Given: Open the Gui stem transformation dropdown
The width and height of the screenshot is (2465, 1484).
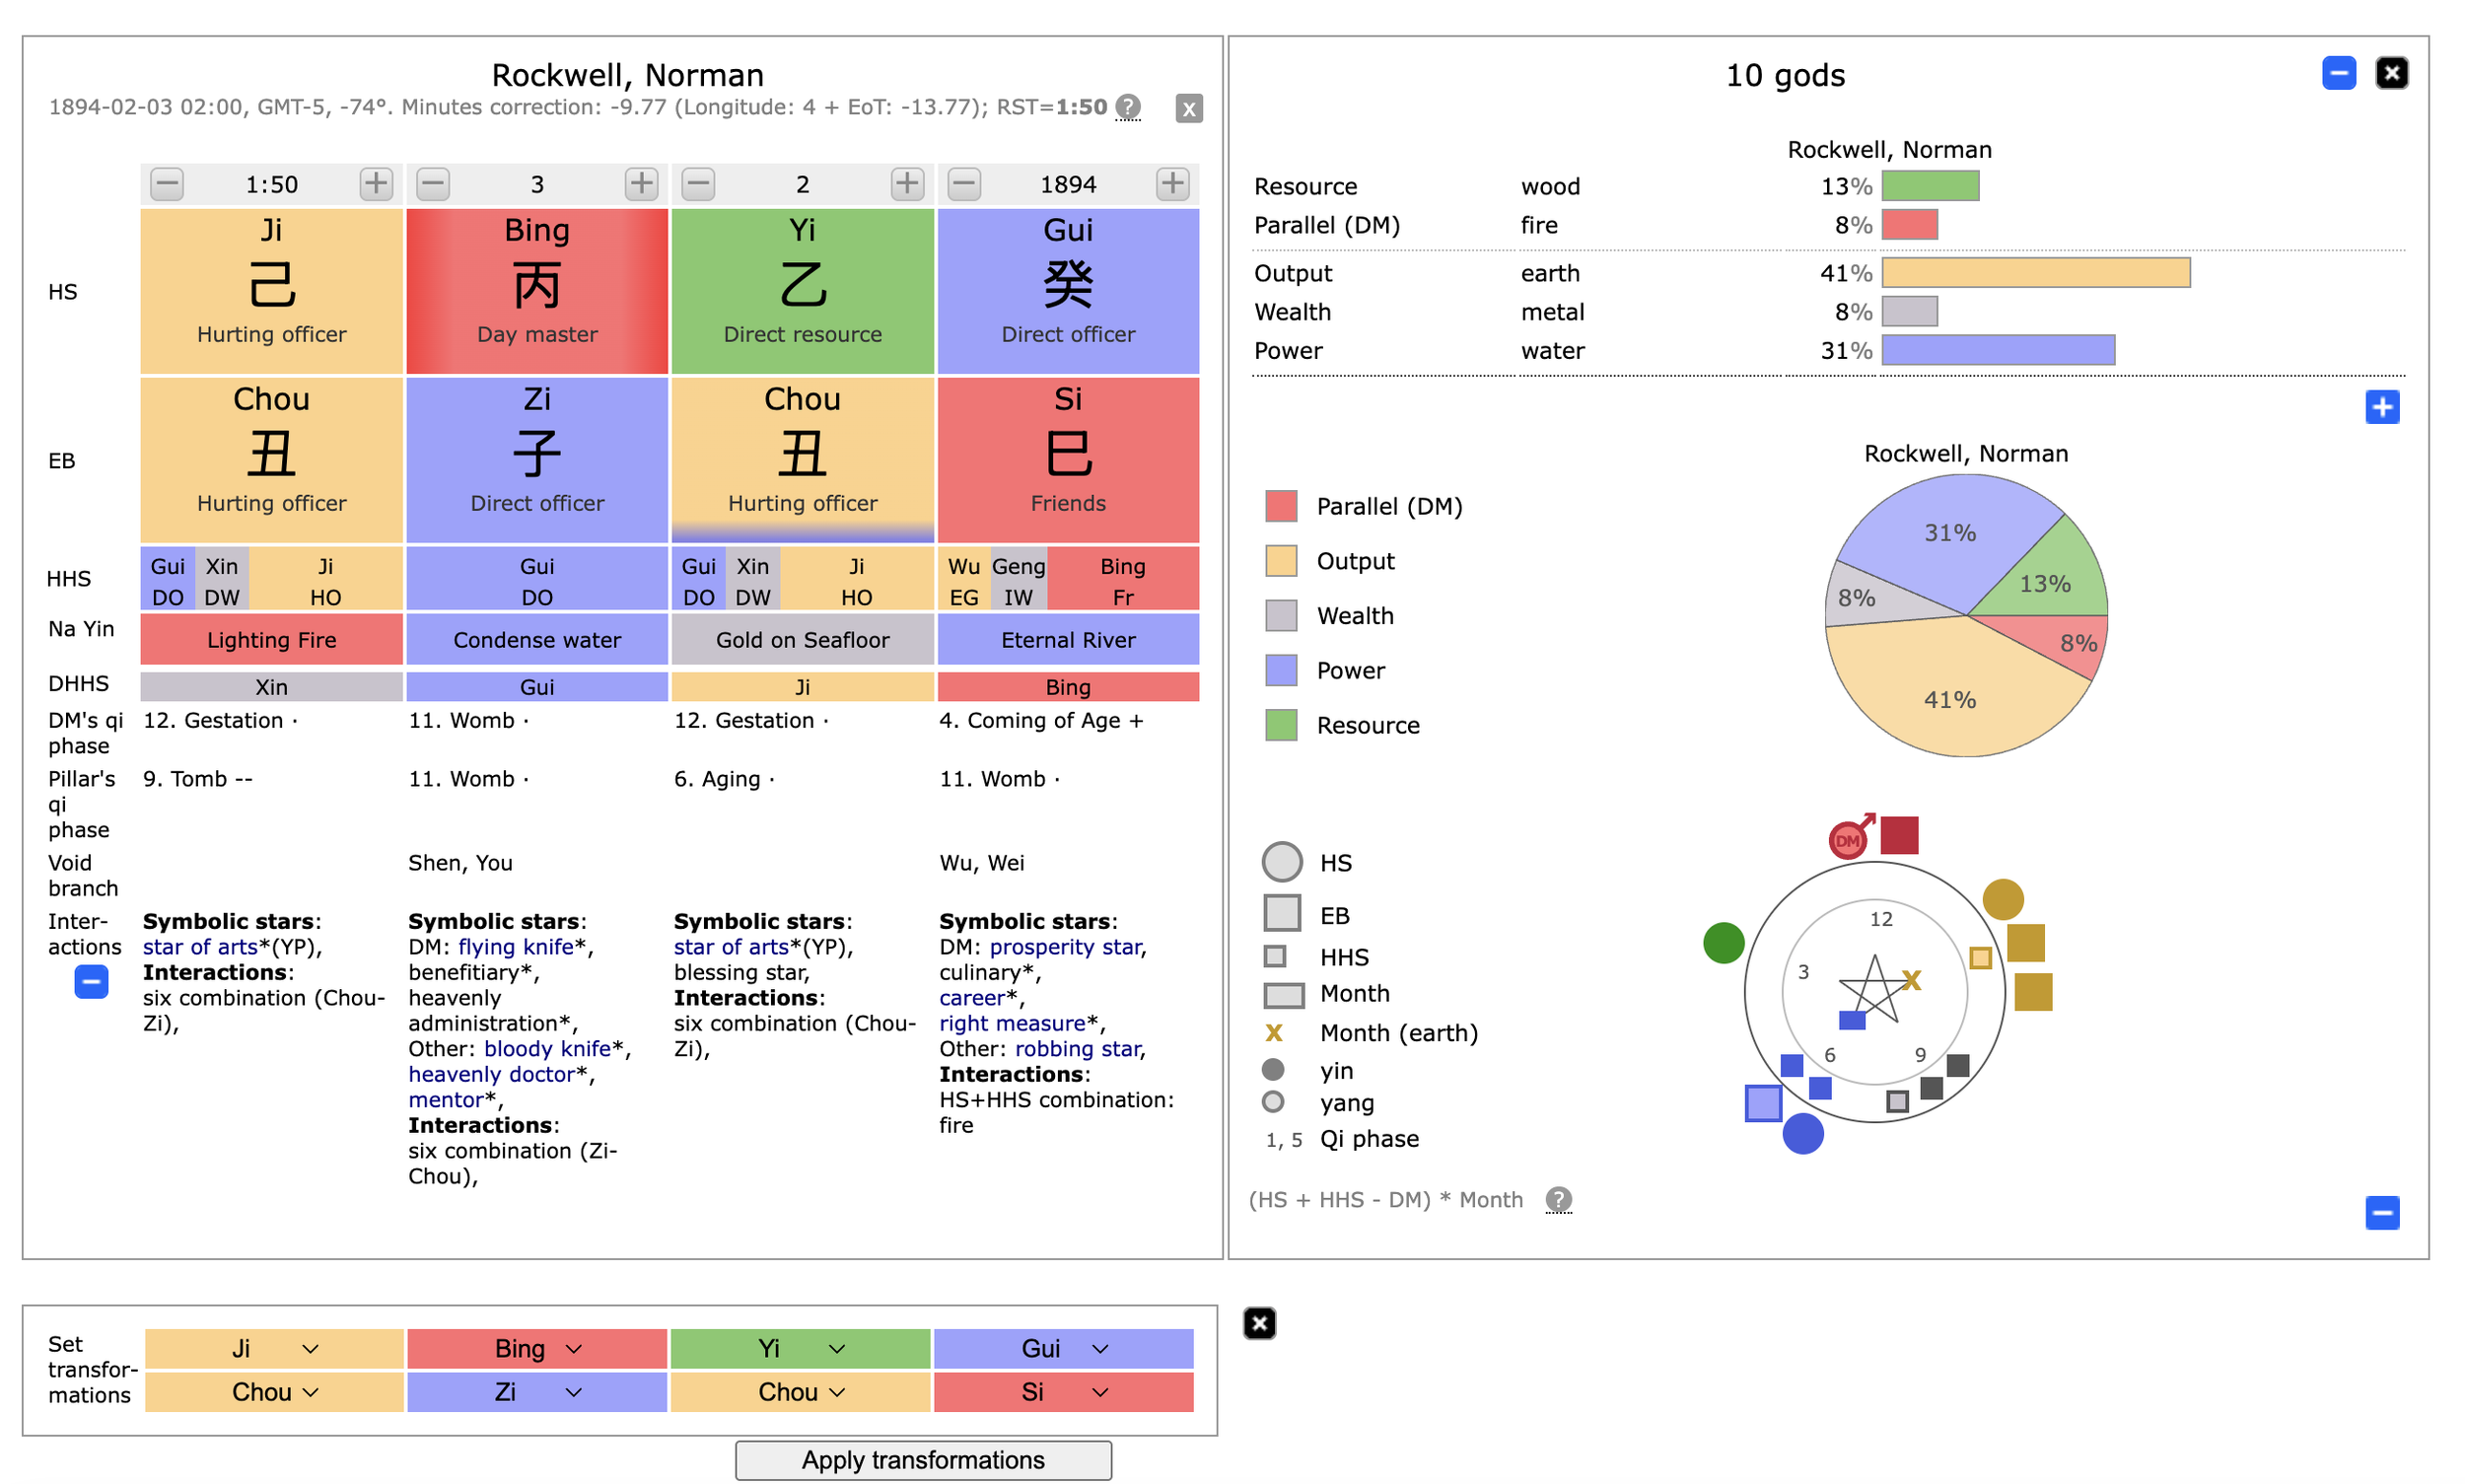Looking at the screenshot, I should 1063,1348.
